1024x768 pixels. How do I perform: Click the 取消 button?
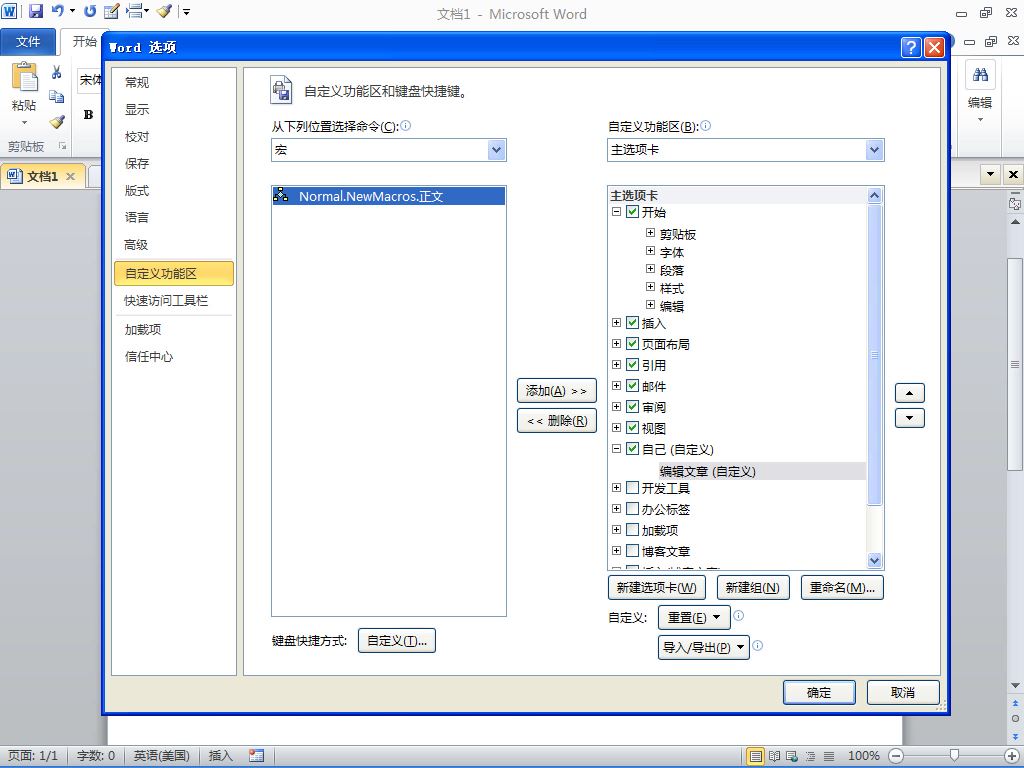[903, 692]
